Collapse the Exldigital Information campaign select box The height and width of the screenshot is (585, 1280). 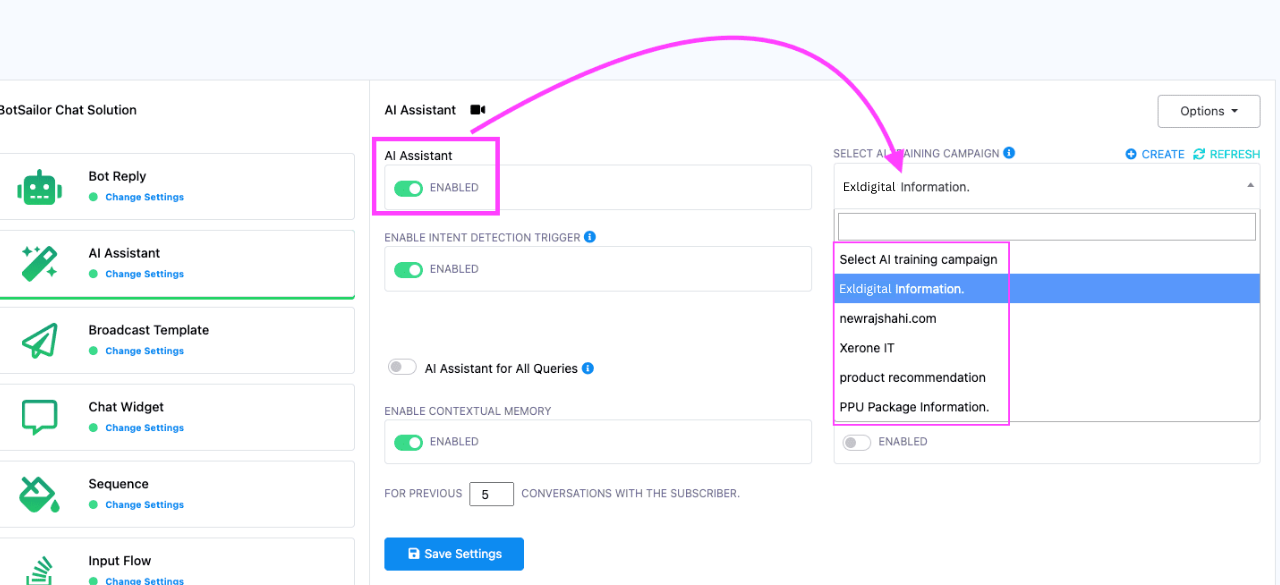coord(1047,186)
